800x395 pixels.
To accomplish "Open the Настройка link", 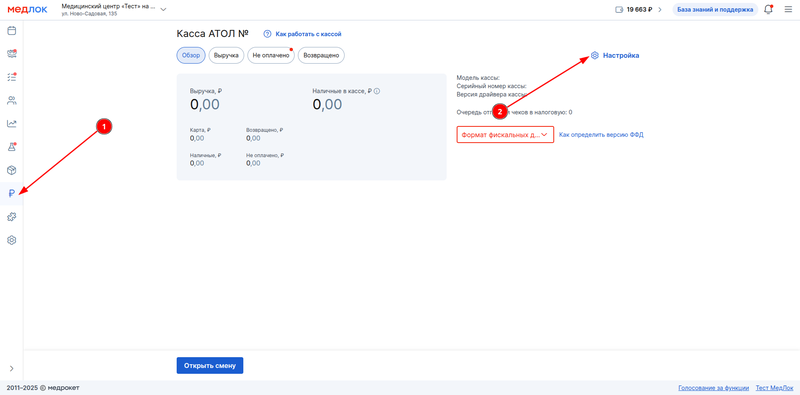I will (x=615, y=55).
